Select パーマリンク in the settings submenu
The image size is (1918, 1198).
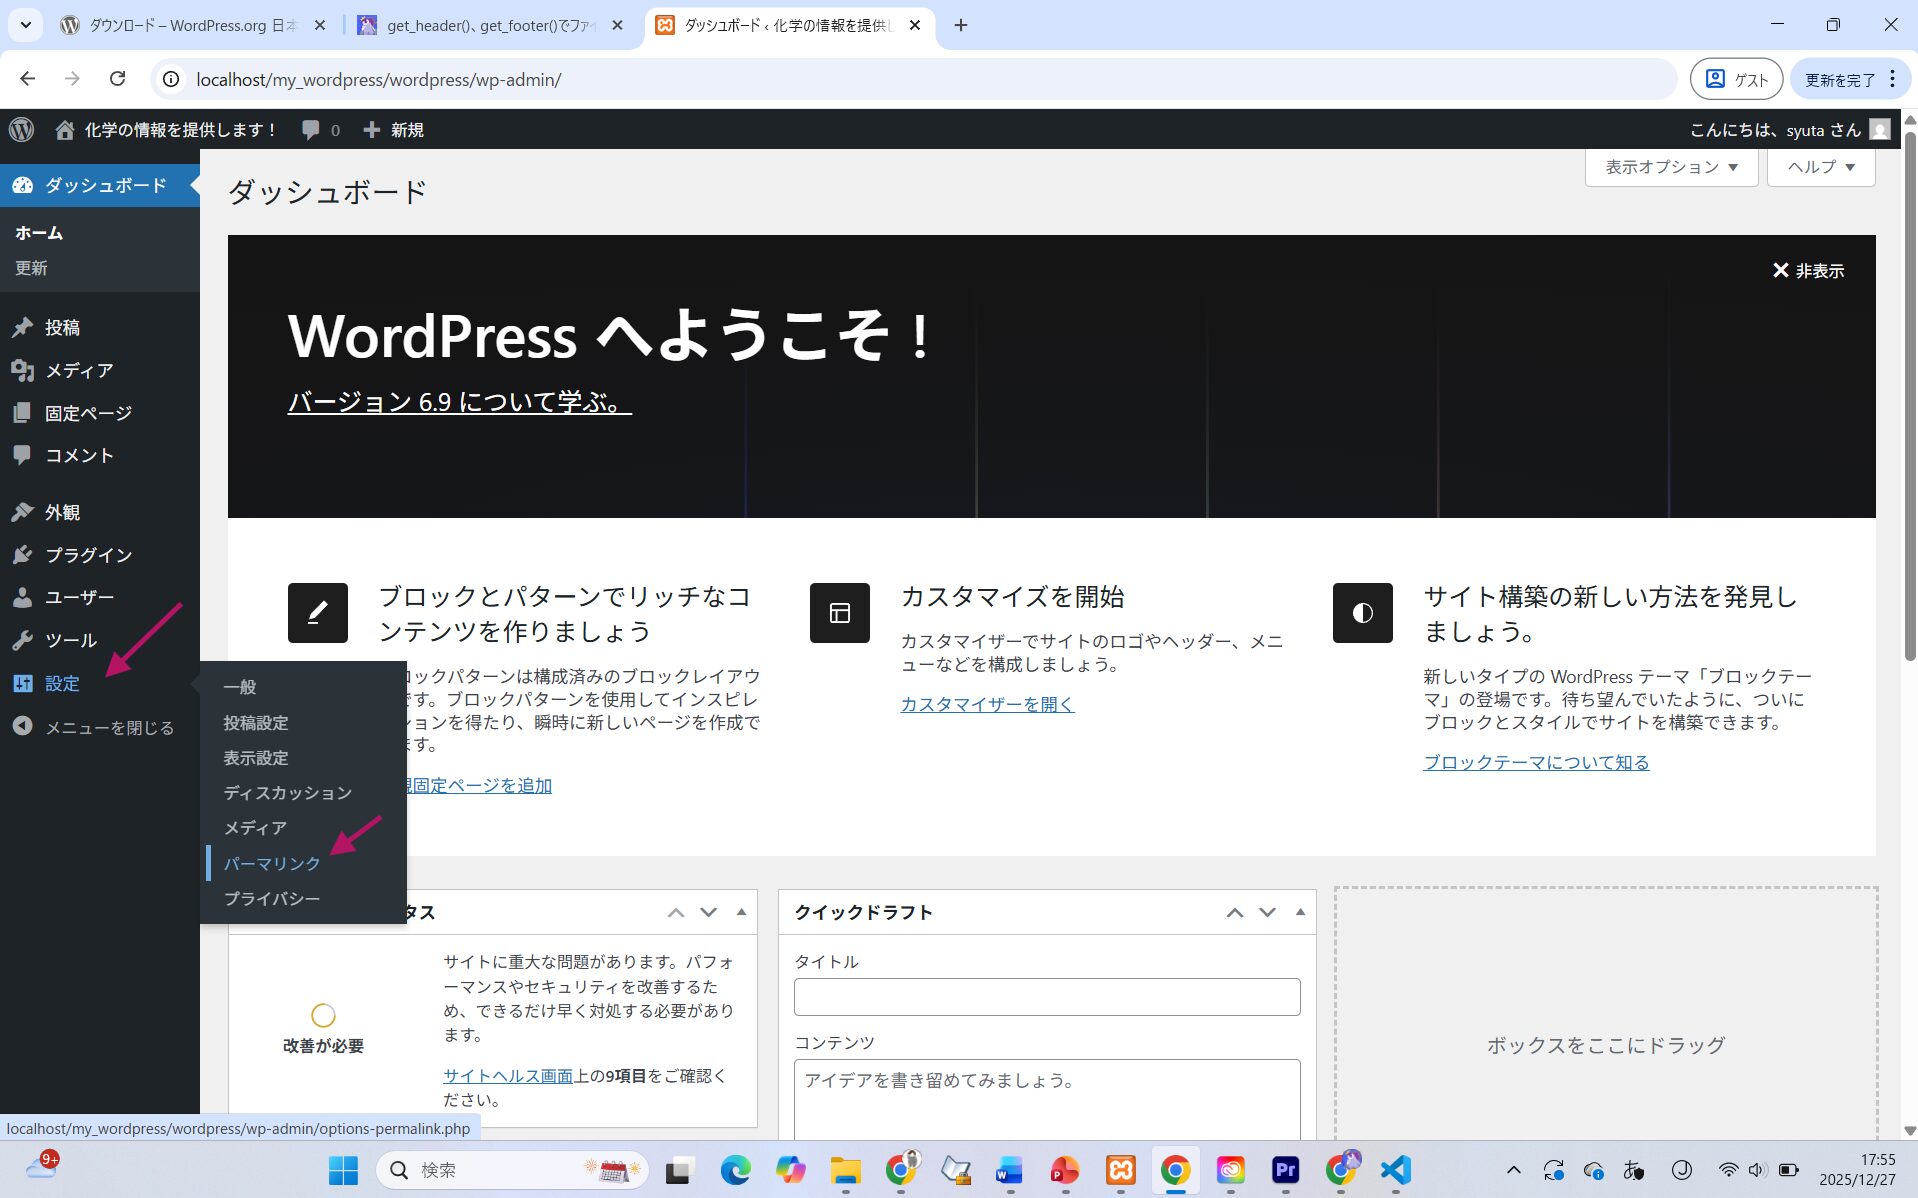pos(272,863)
